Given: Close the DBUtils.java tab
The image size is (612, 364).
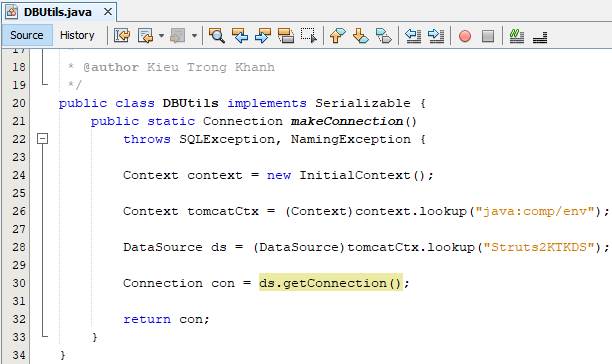Looking at the screenshot, I should [108, 12].
